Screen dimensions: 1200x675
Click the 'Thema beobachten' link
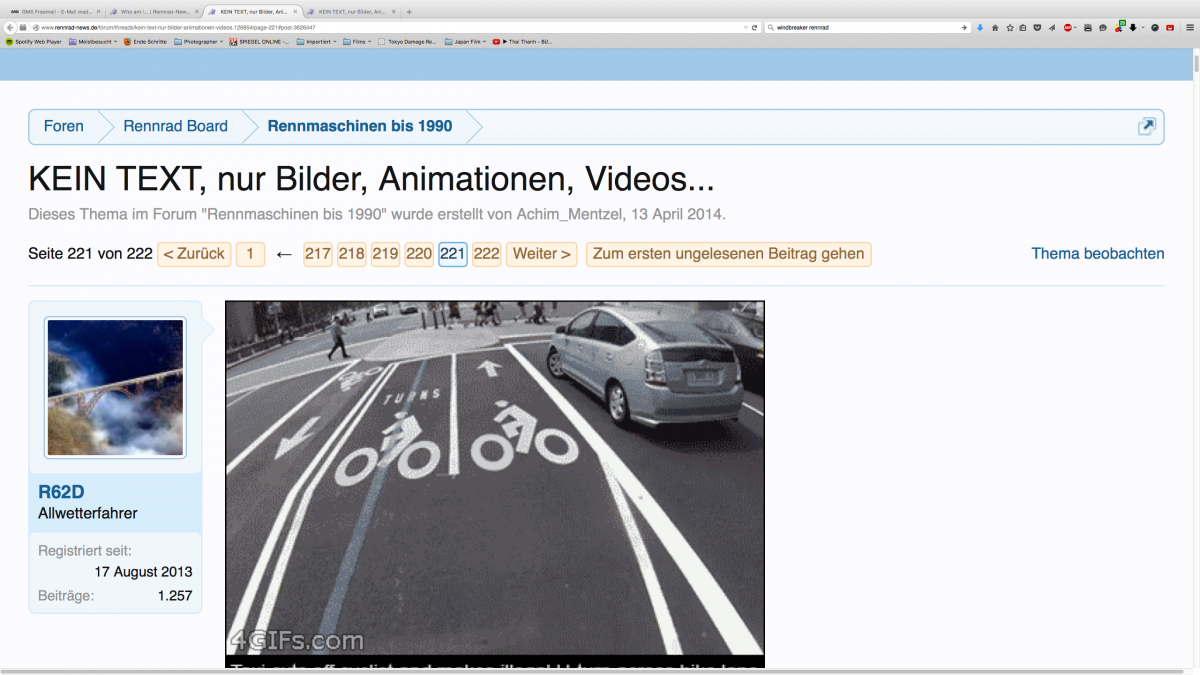[x=1097, y=254]
